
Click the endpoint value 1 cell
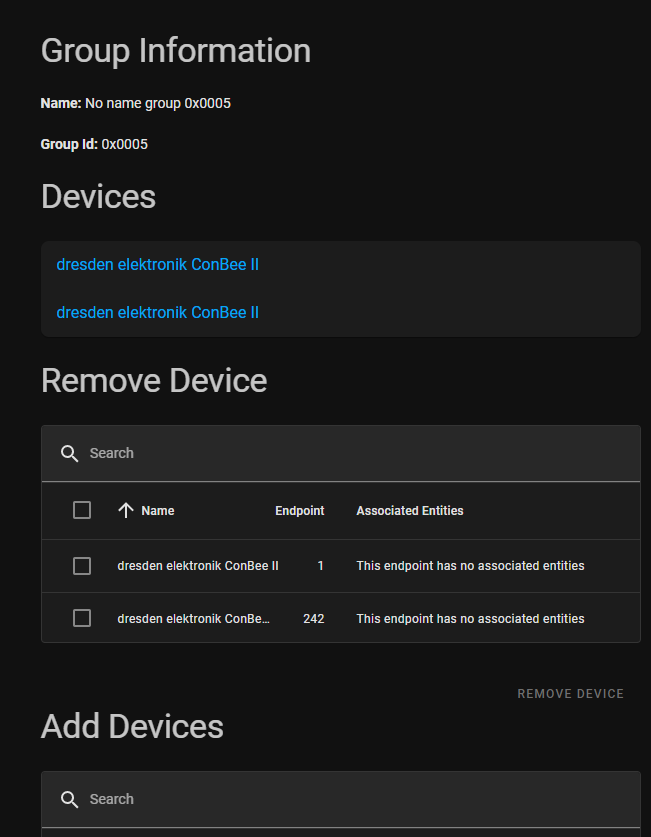pyautogui.click(x=320, y=566)
